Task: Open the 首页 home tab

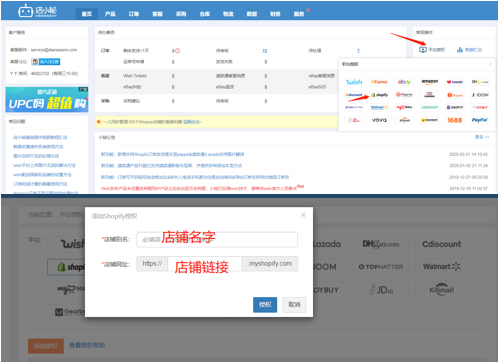Action: pos(87,14)
